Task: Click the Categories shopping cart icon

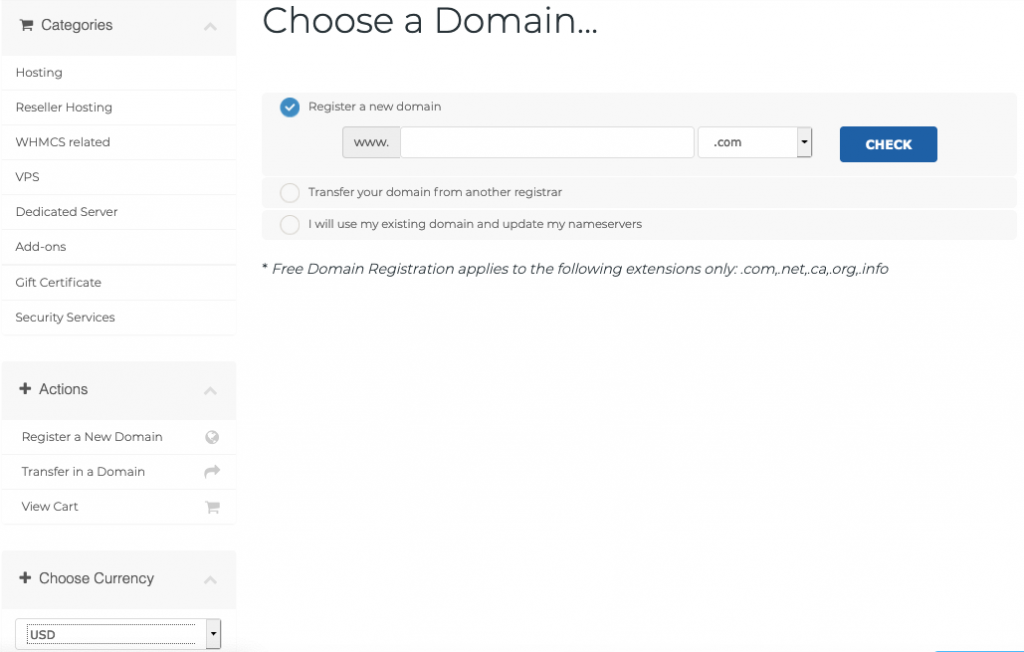Action: (x=26, y=25)
